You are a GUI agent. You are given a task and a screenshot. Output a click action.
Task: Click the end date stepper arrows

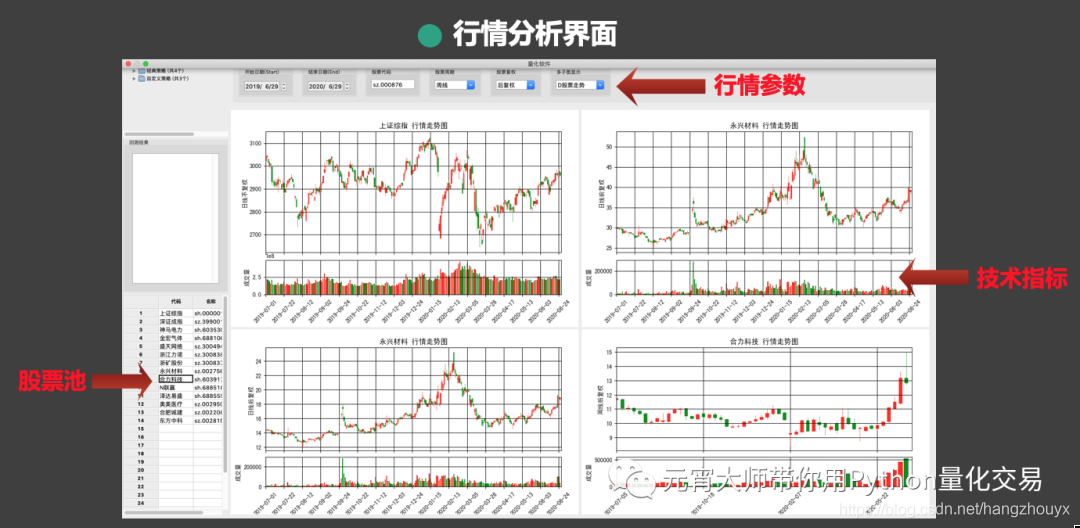point(346,85)
